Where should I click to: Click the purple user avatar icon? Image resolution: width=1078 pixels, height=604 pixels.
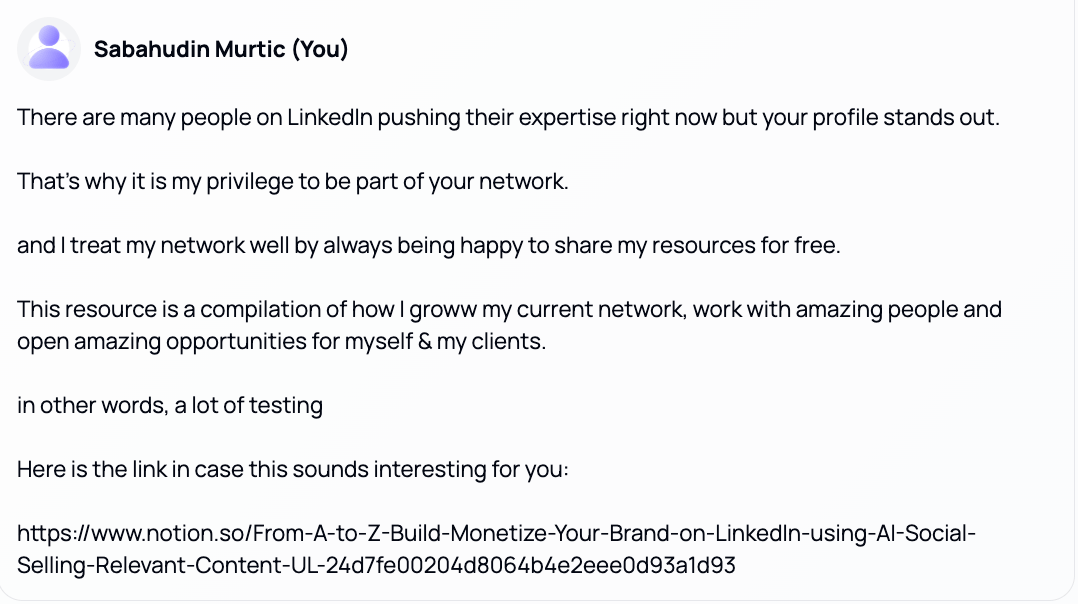[49, 48]
